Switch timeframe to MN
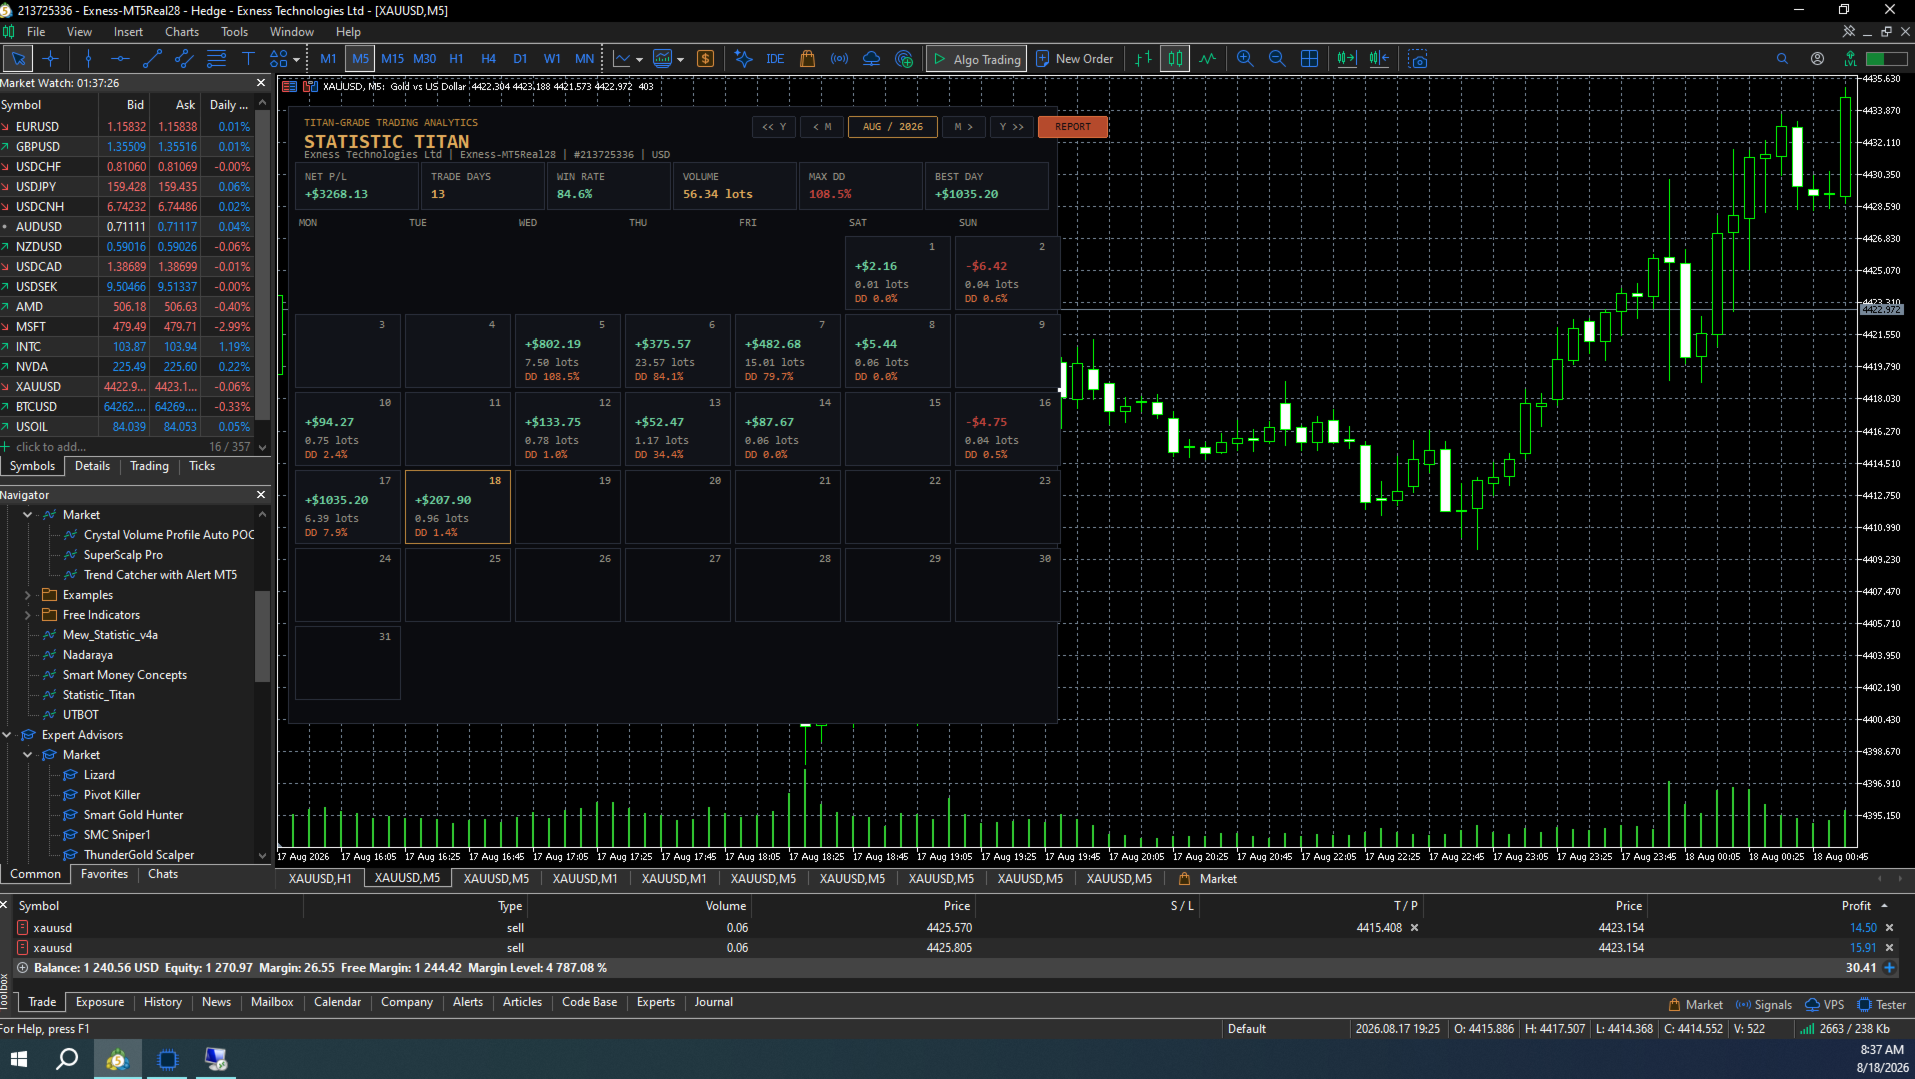The image size is (1915, 1079). tap(584, 59)
